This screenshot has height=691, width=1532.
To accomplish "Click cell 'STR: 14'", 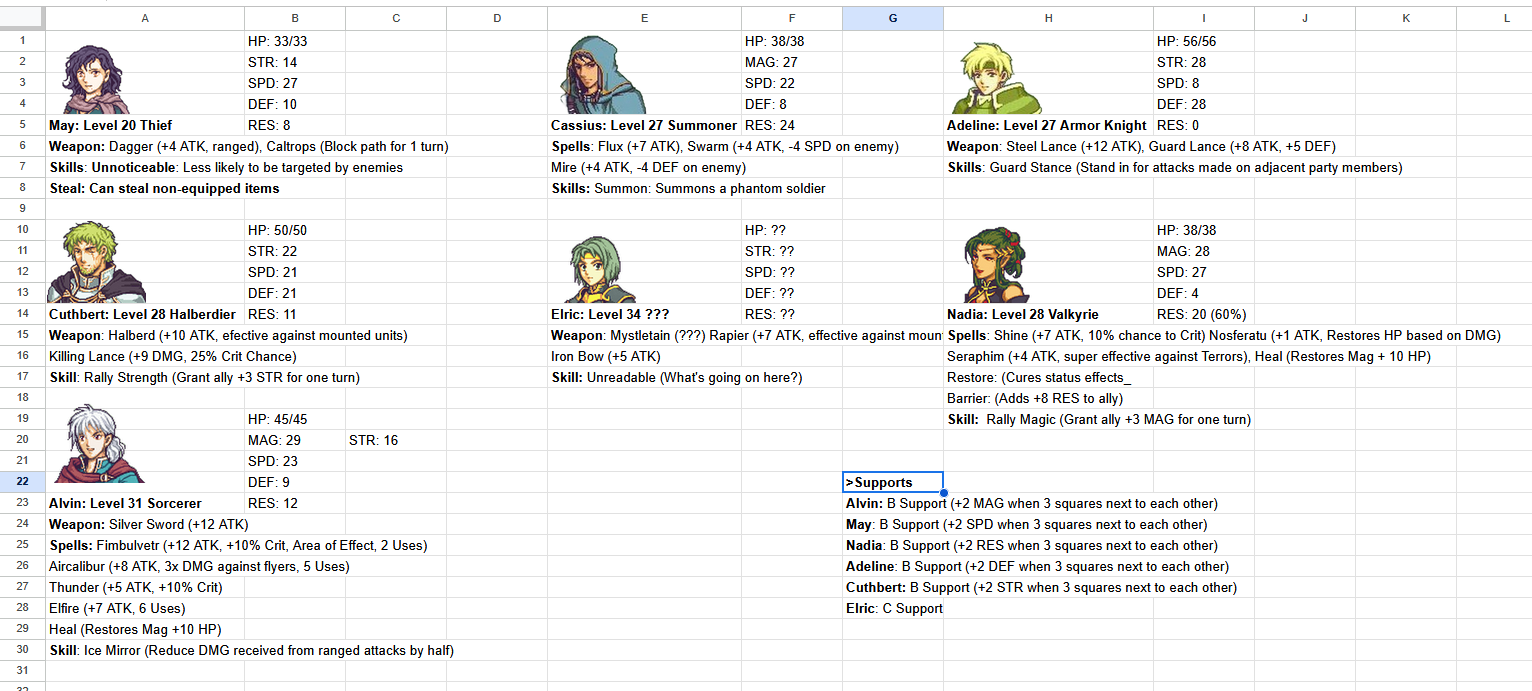I will 295,62.
